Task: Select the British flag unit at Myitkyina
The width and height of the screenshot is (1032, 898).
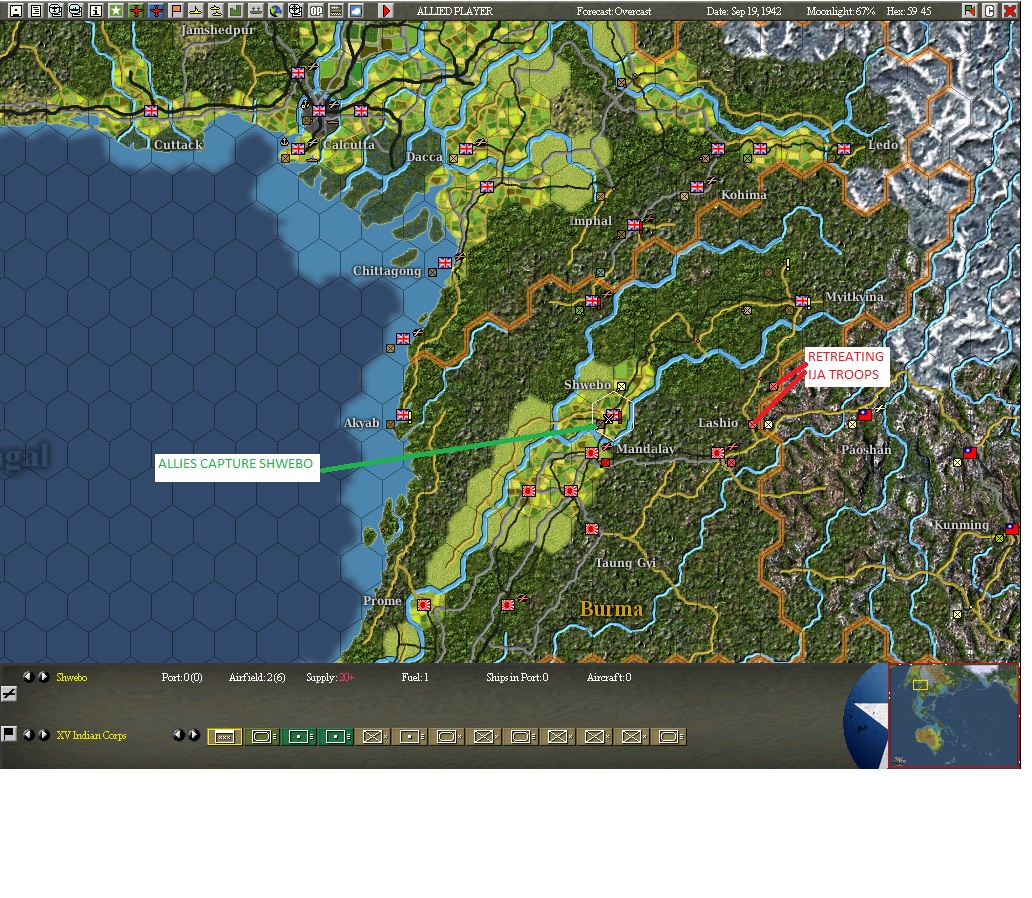Action: click(802, 301)
